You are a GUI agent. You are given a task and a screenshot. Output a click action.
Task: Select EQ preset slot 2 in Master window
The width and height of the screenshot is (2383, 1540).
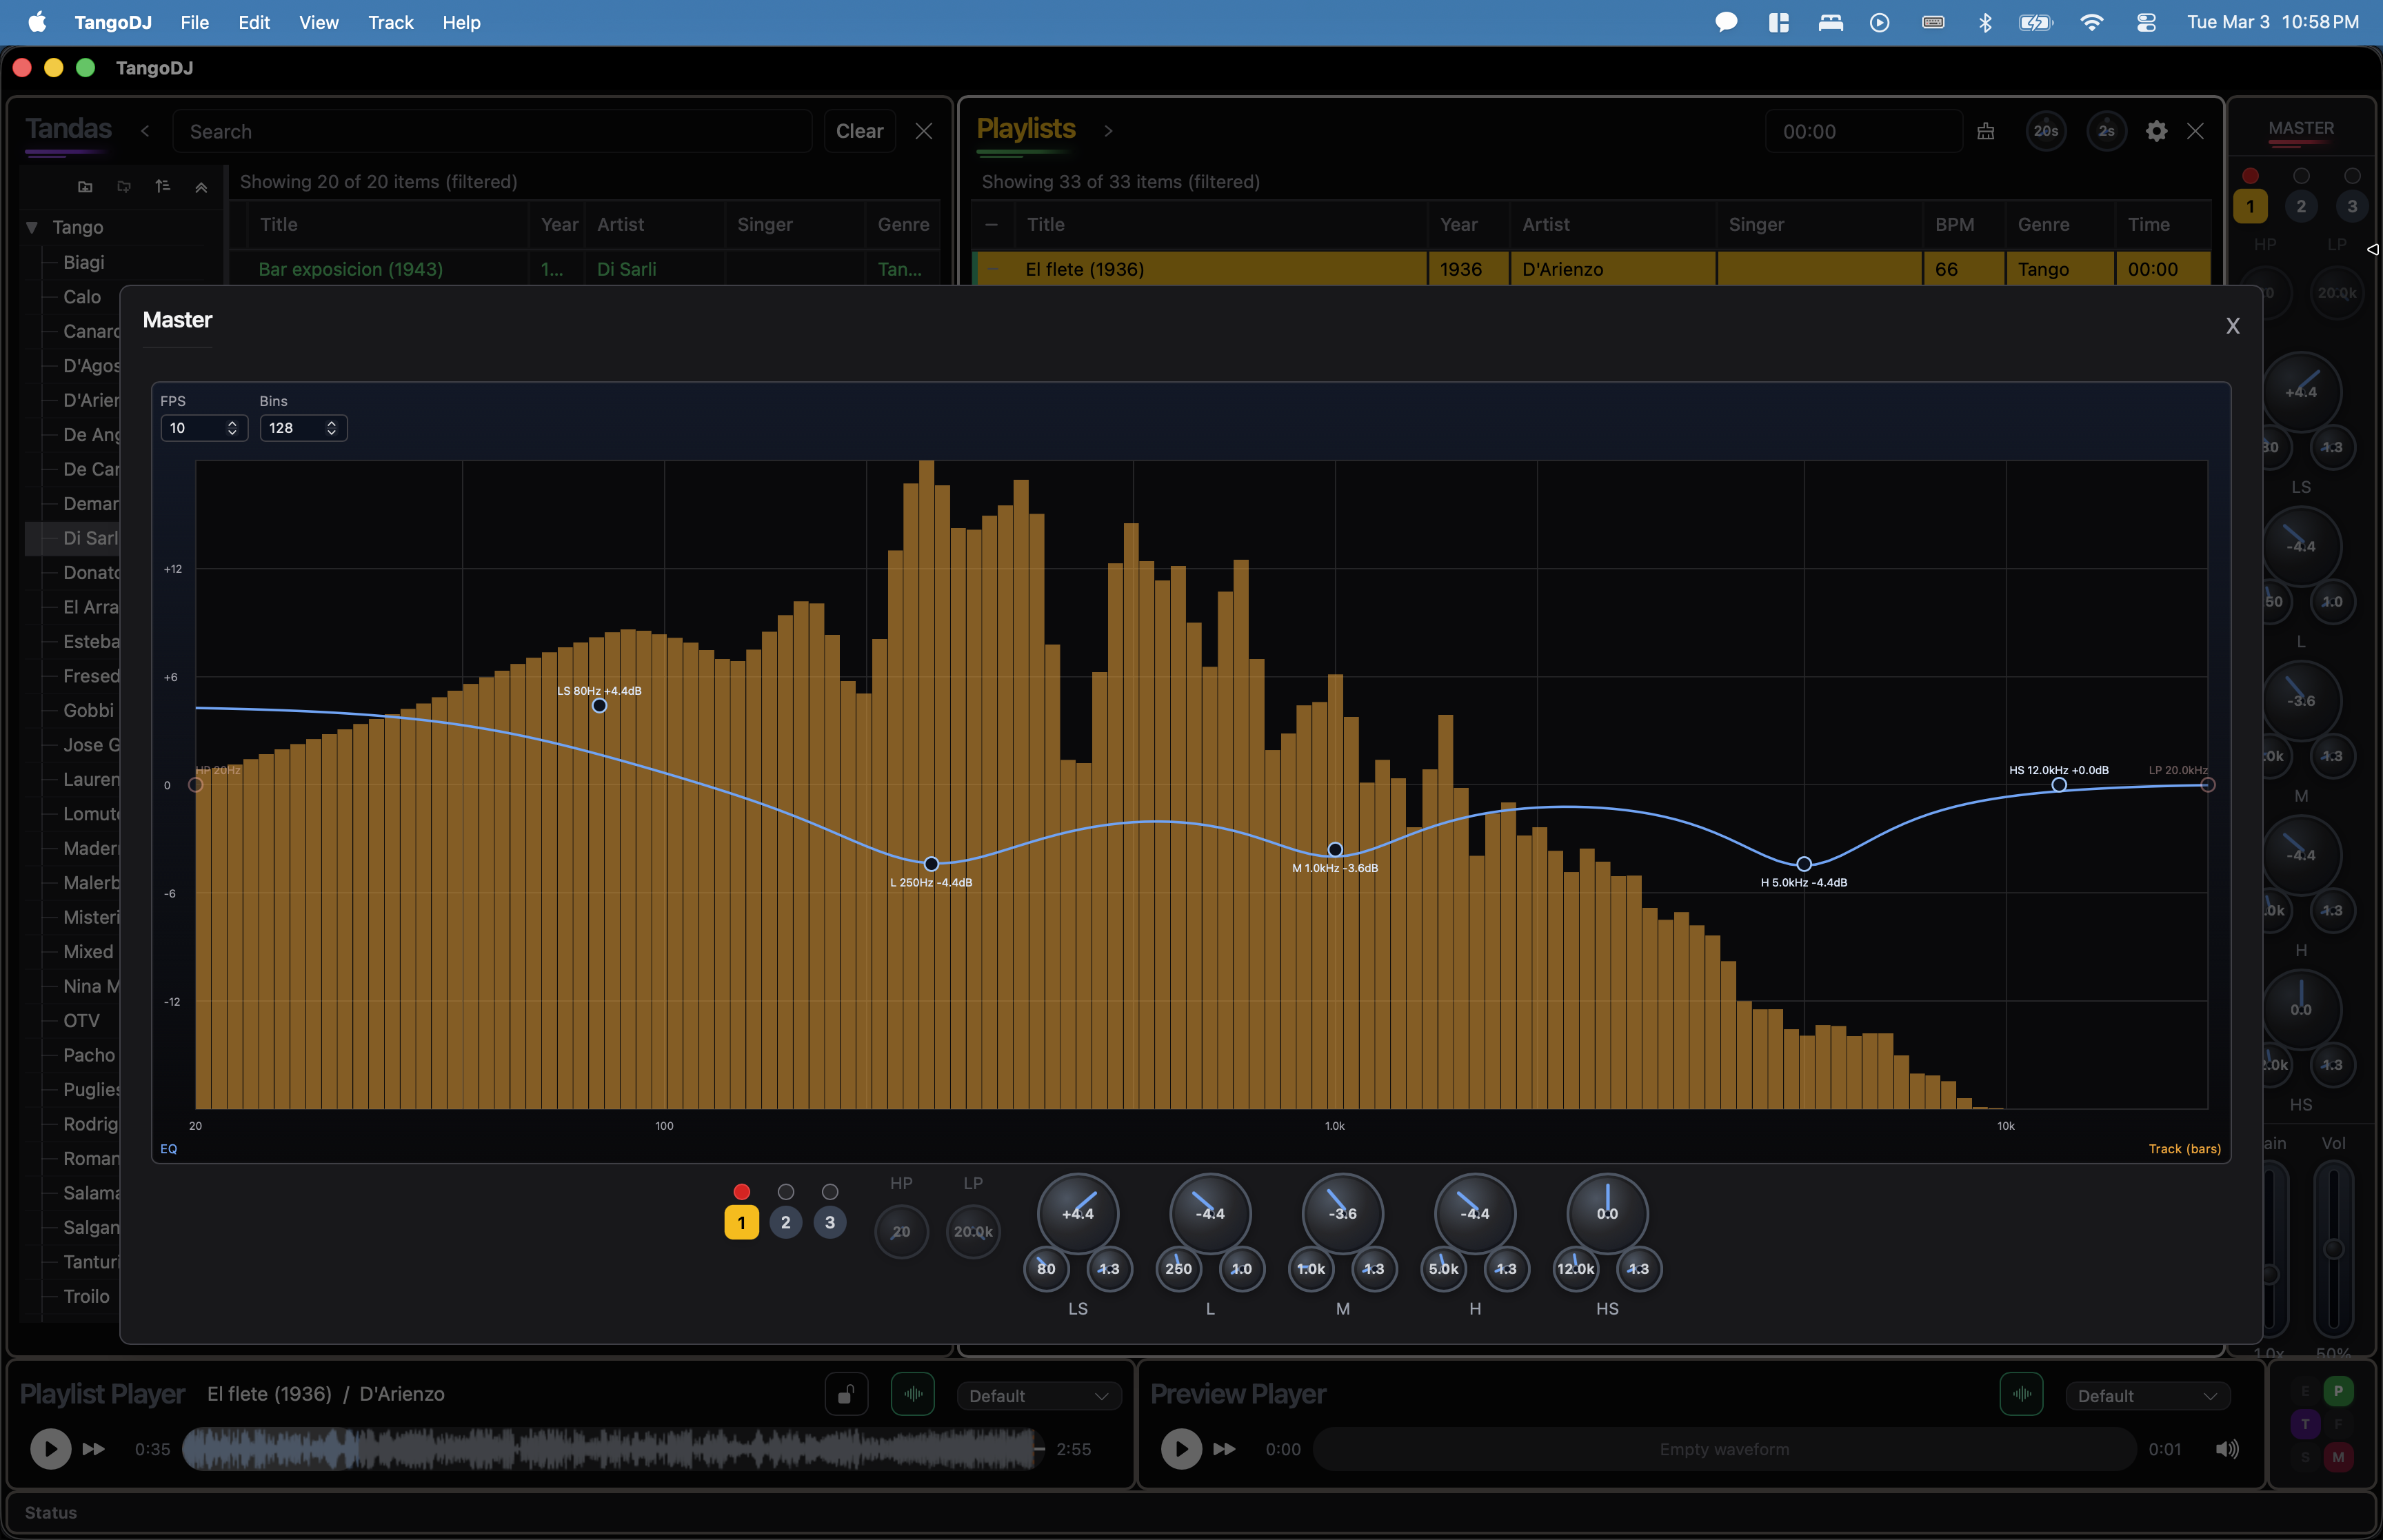tap(785, 1221)
